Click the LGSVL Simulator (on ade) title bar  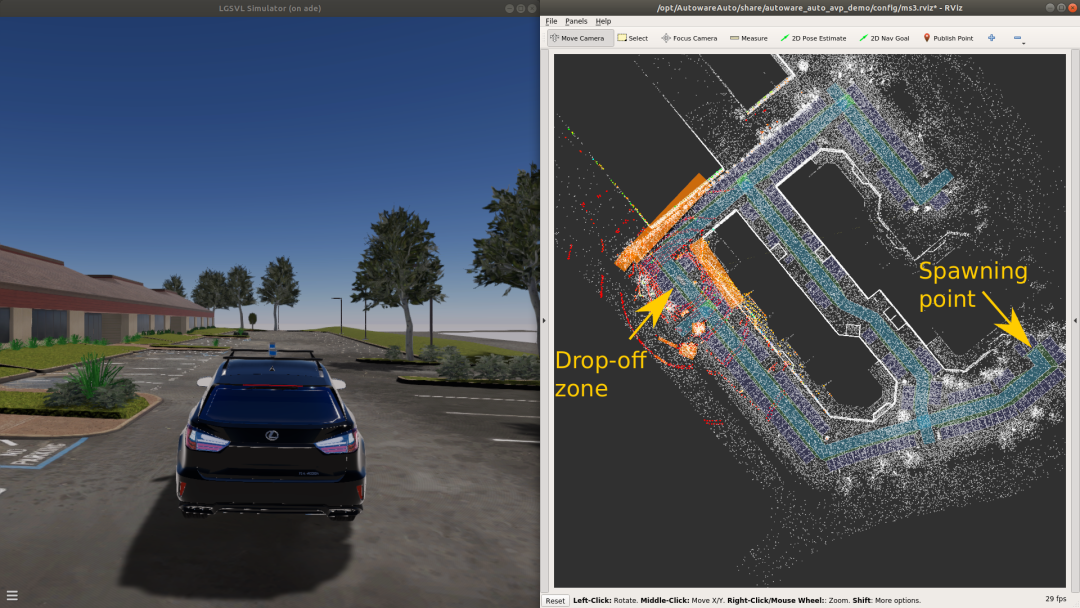click(x=269, y=8)
